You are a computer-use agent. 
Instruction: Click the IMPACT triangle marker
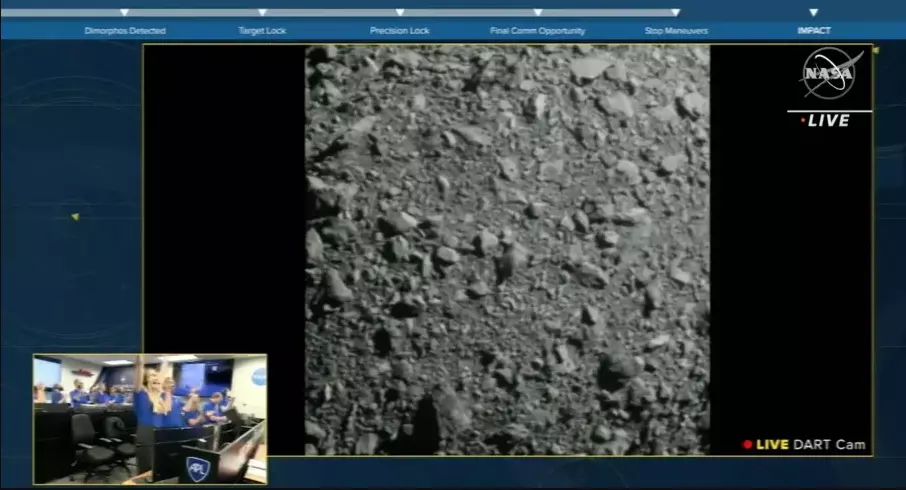814,12
